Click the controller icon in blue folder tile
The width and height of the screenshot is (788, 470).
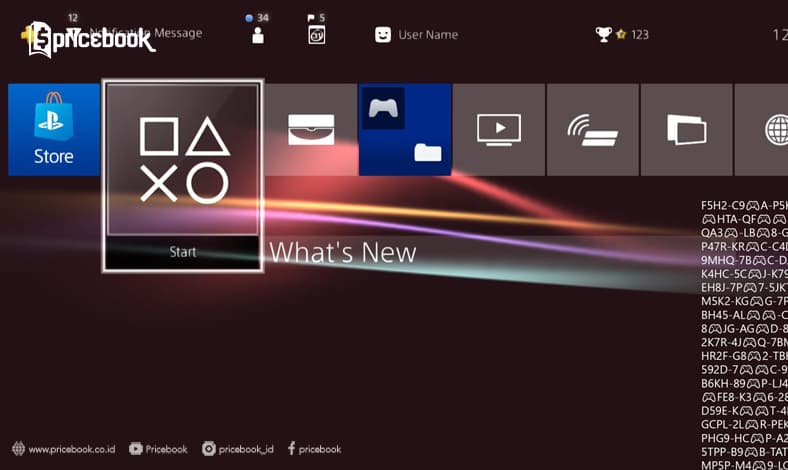pyautogui.click(x=383, y=108)
